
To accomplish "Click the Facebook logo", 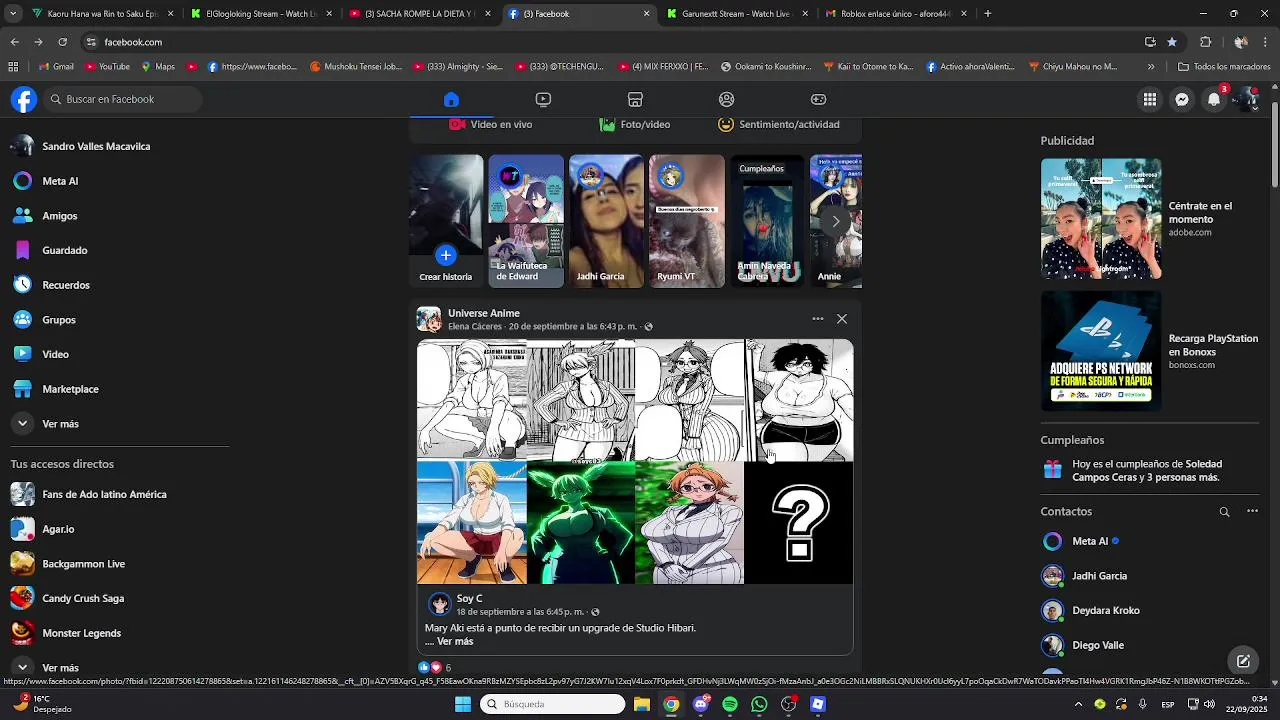I will (x=24, y=99).
